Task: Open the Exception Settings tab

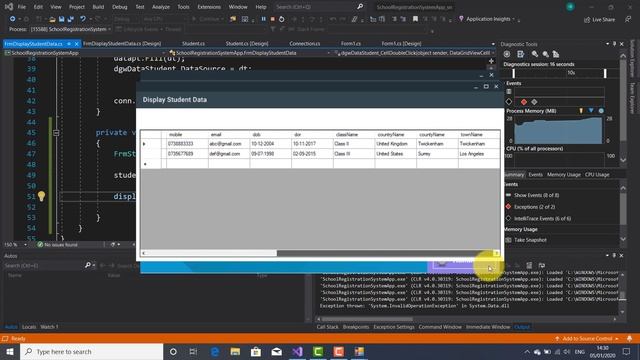Action: pyautogui.click(x=393, y=327)
